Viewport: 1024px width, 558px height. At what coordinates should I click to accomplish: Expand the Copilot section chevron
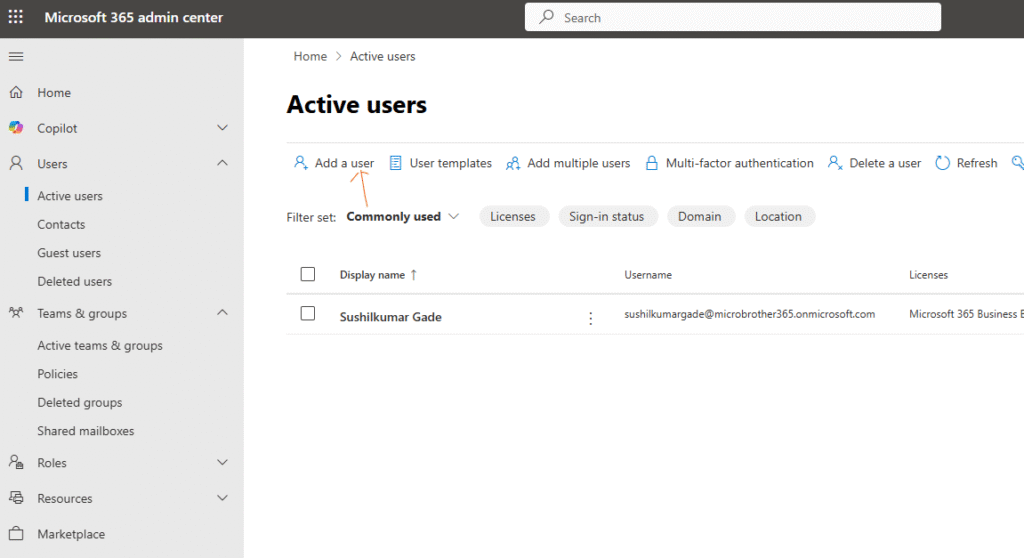(222, 128)
